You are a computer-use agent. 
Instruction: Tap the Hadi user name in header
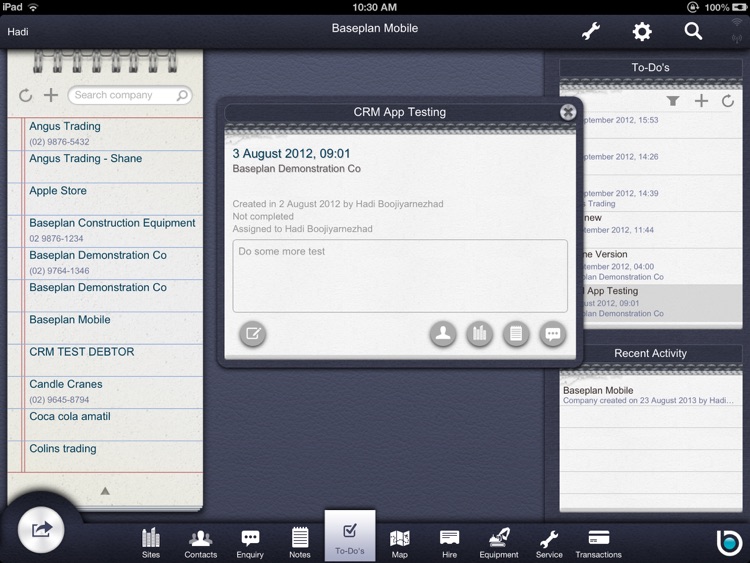(18, 32)
